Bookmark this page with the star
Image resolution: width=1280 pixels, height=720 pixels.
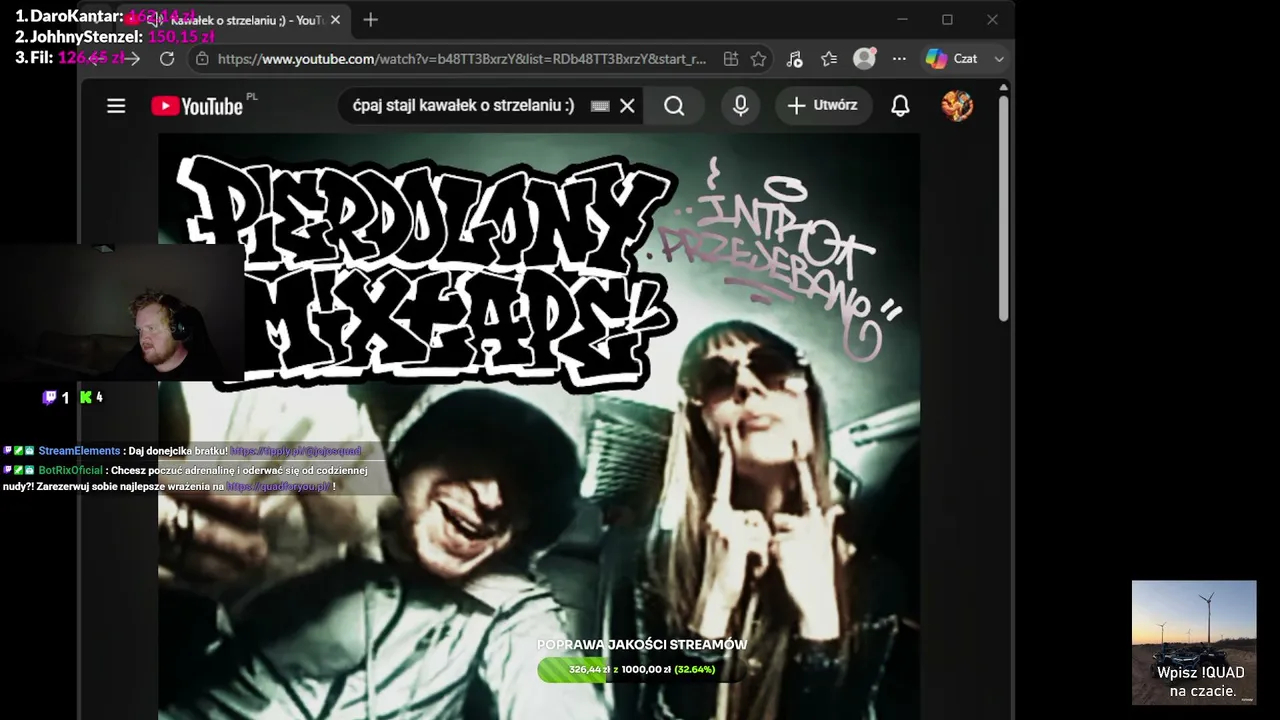click(x=759, y=59)
